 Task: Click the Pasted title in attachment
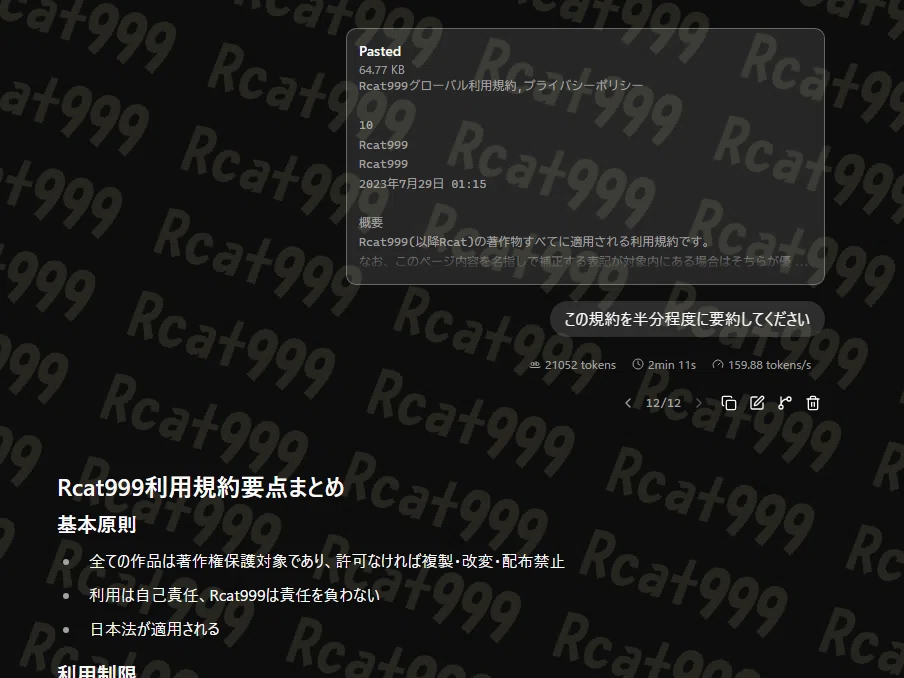point(380,51)
